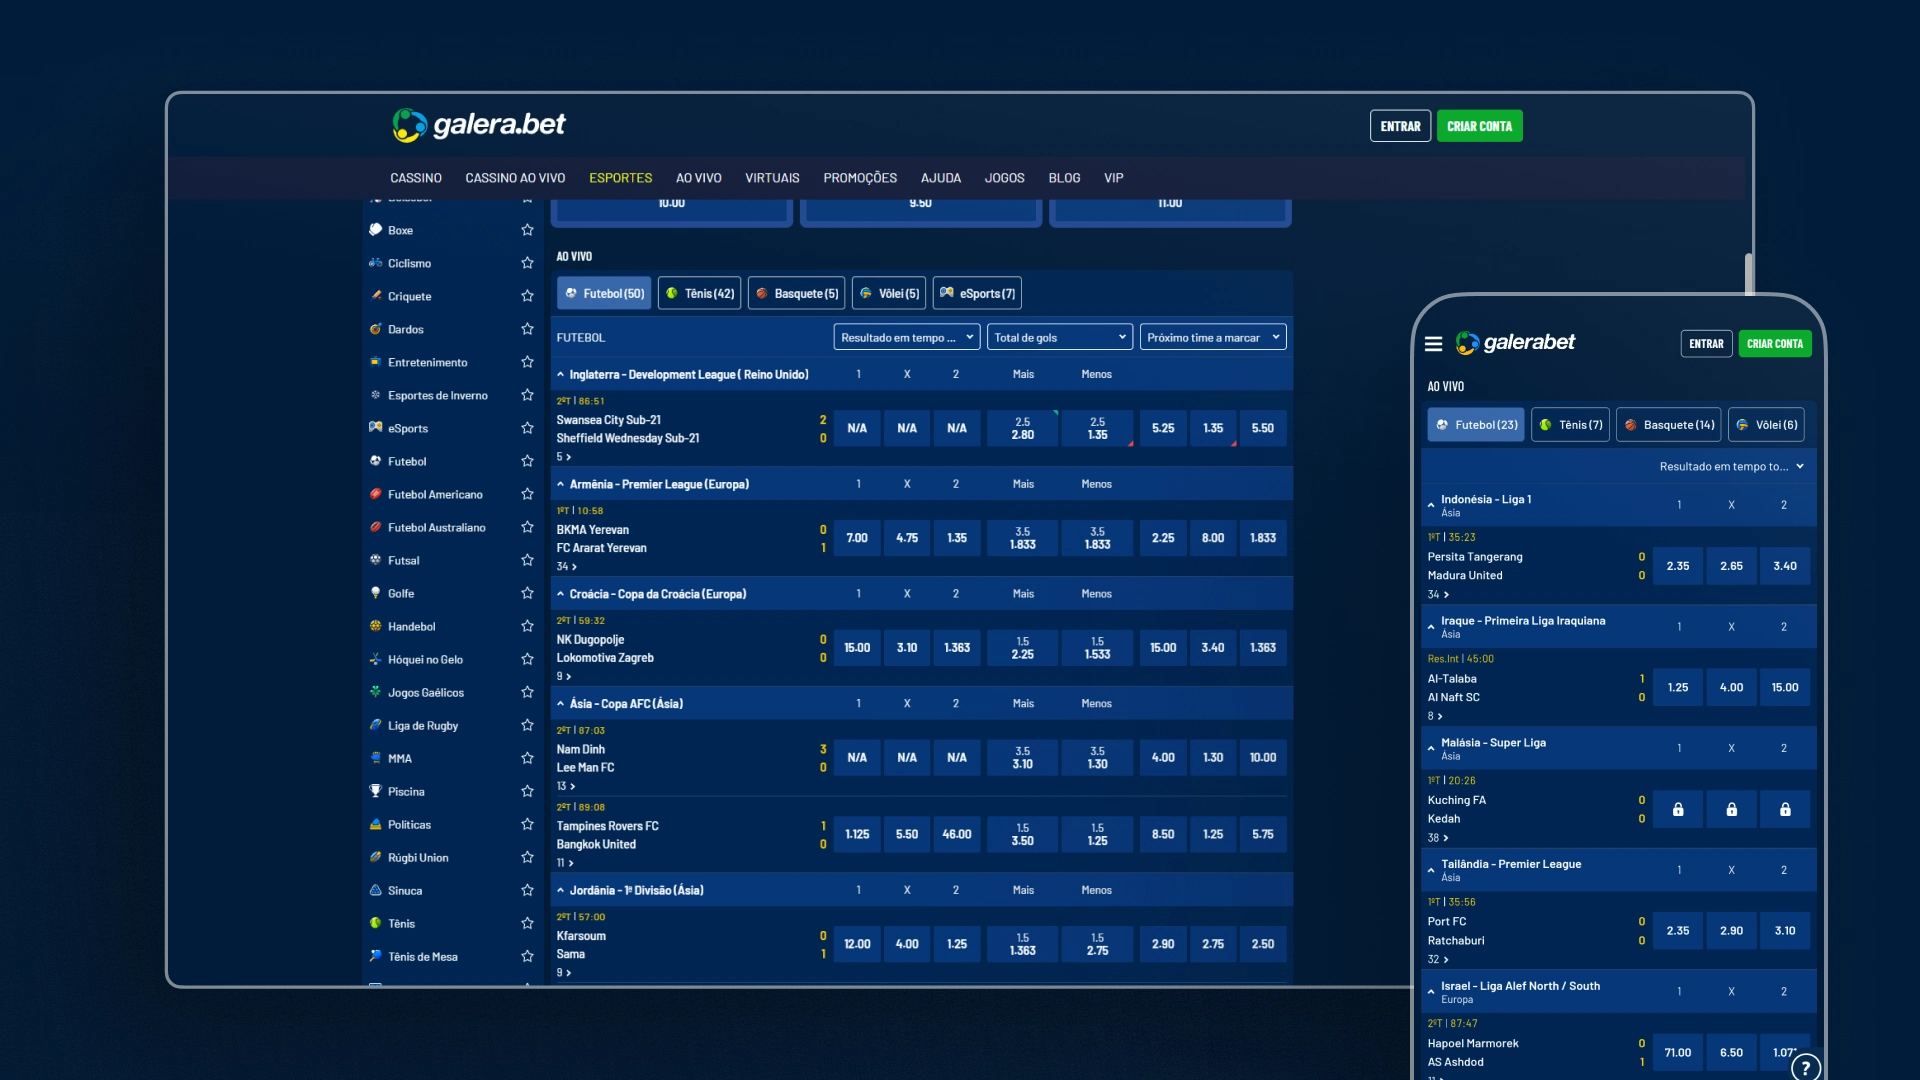The height and width of the screenshot is (1080, 1920).
Task: Click the help question mark icon
Action: tap(1806, 1065)
